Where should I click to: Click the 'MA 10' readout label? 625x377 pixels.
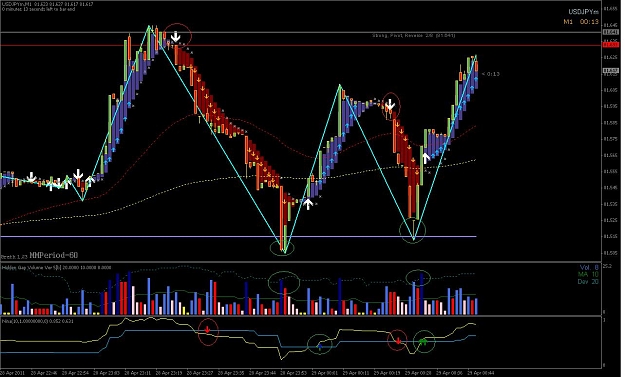coord(588,274)
